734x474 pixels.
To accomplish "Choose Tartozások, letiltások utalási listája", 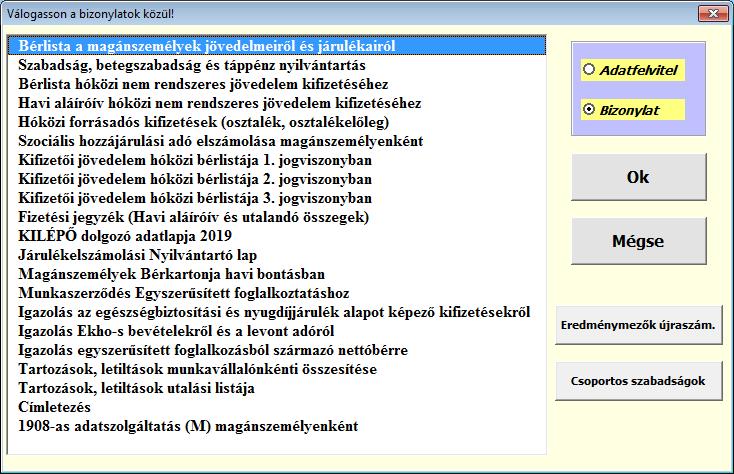I will click(277, 388).
